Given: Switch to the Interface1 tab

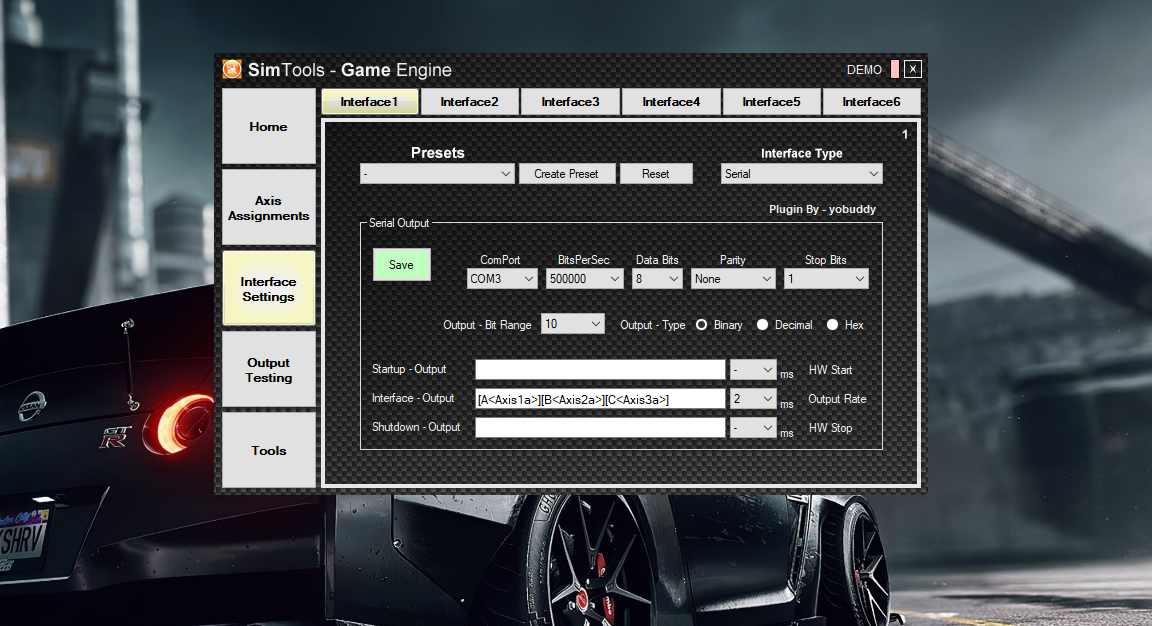Looking at the screenshot, I should [x=370, y=101].
